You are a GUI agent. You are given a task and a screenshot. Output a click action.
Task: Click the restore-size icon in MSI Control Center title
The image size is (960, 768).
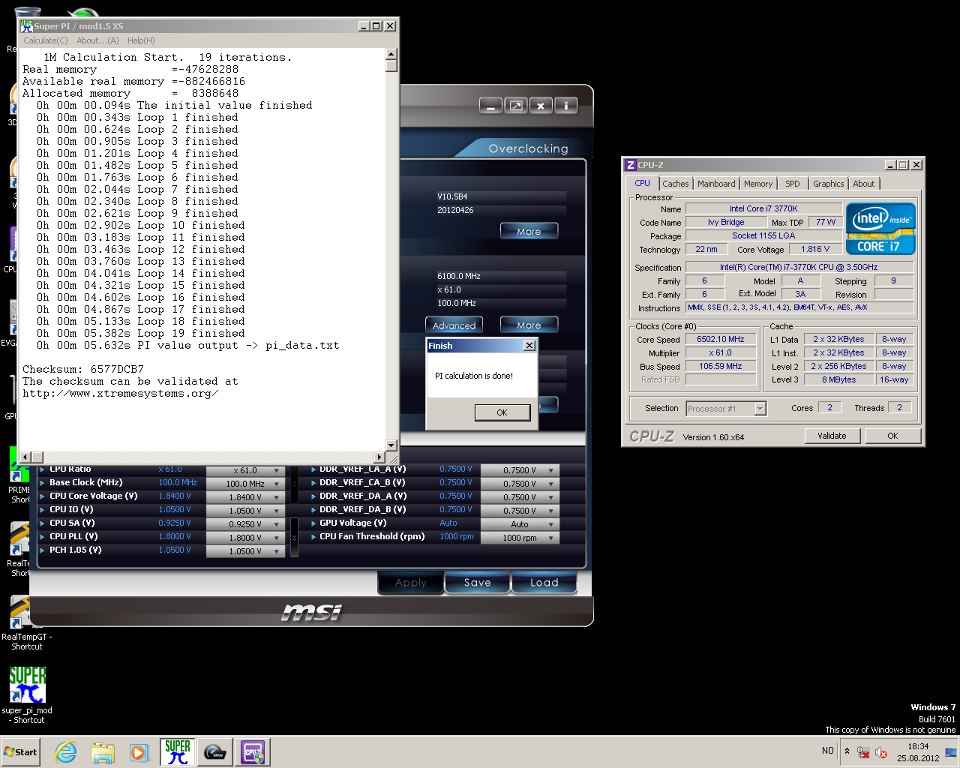click(x=516, y=106)
